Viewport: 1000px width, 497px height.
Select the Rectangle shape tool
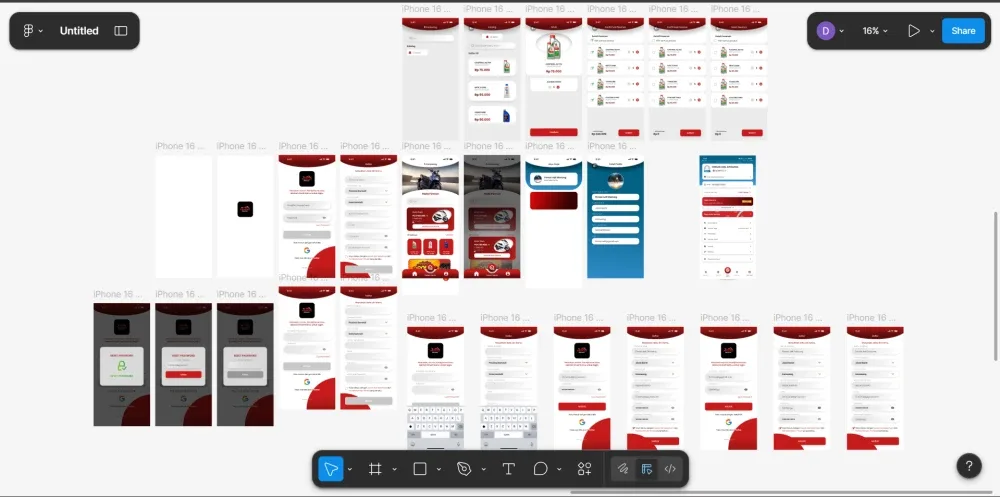point(420,469)
